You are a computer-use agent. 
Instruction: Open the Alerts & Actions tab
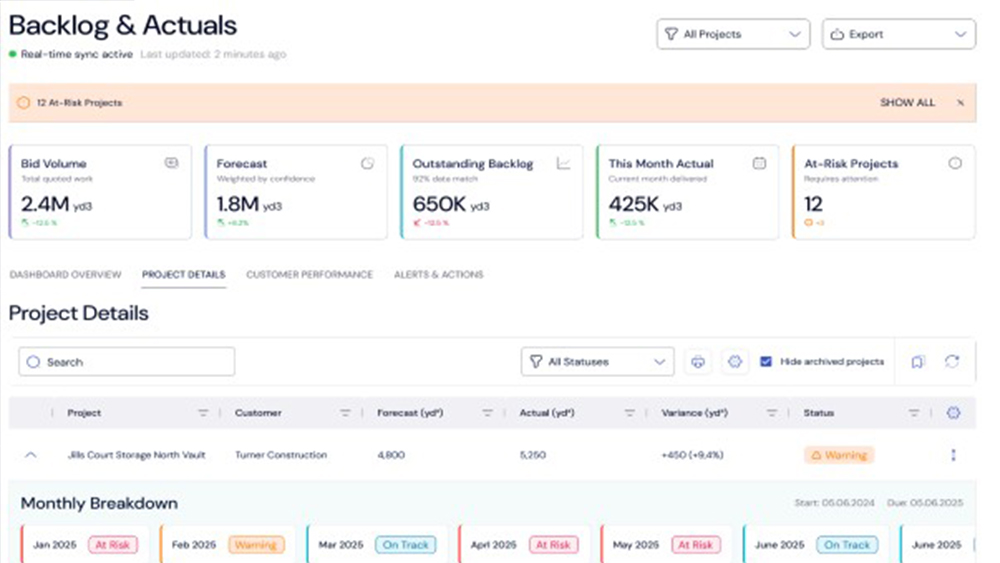tap(438, 275)
